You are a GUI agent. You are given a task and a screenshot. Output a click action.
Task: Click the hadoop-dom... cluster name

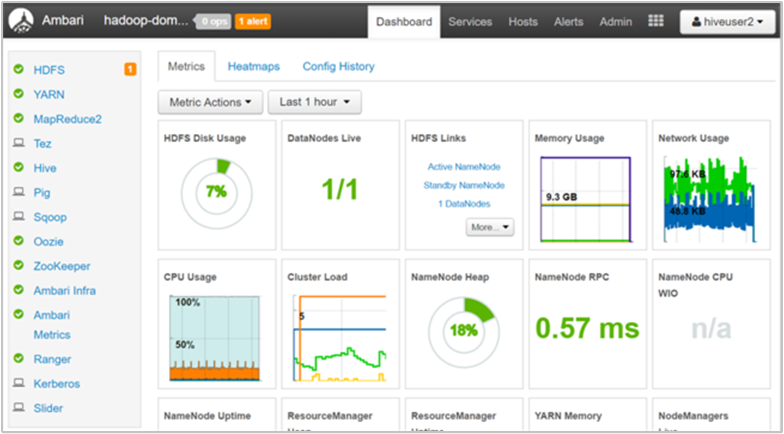(x=146, y=21)
